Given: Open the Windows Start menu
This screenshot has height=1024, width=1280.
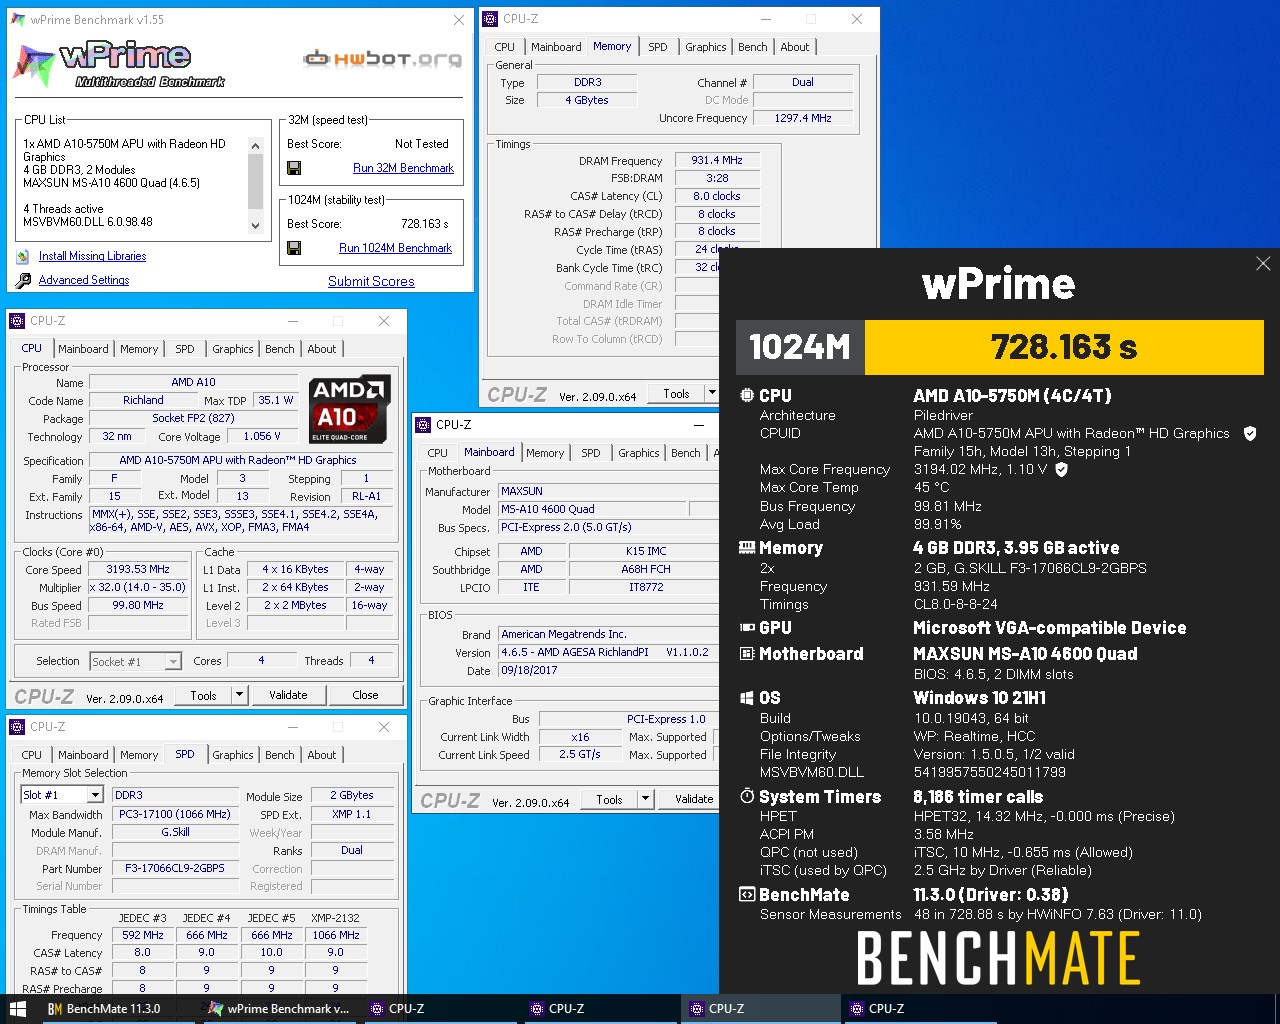Looking at the screenshot, I should point(17,1009).
